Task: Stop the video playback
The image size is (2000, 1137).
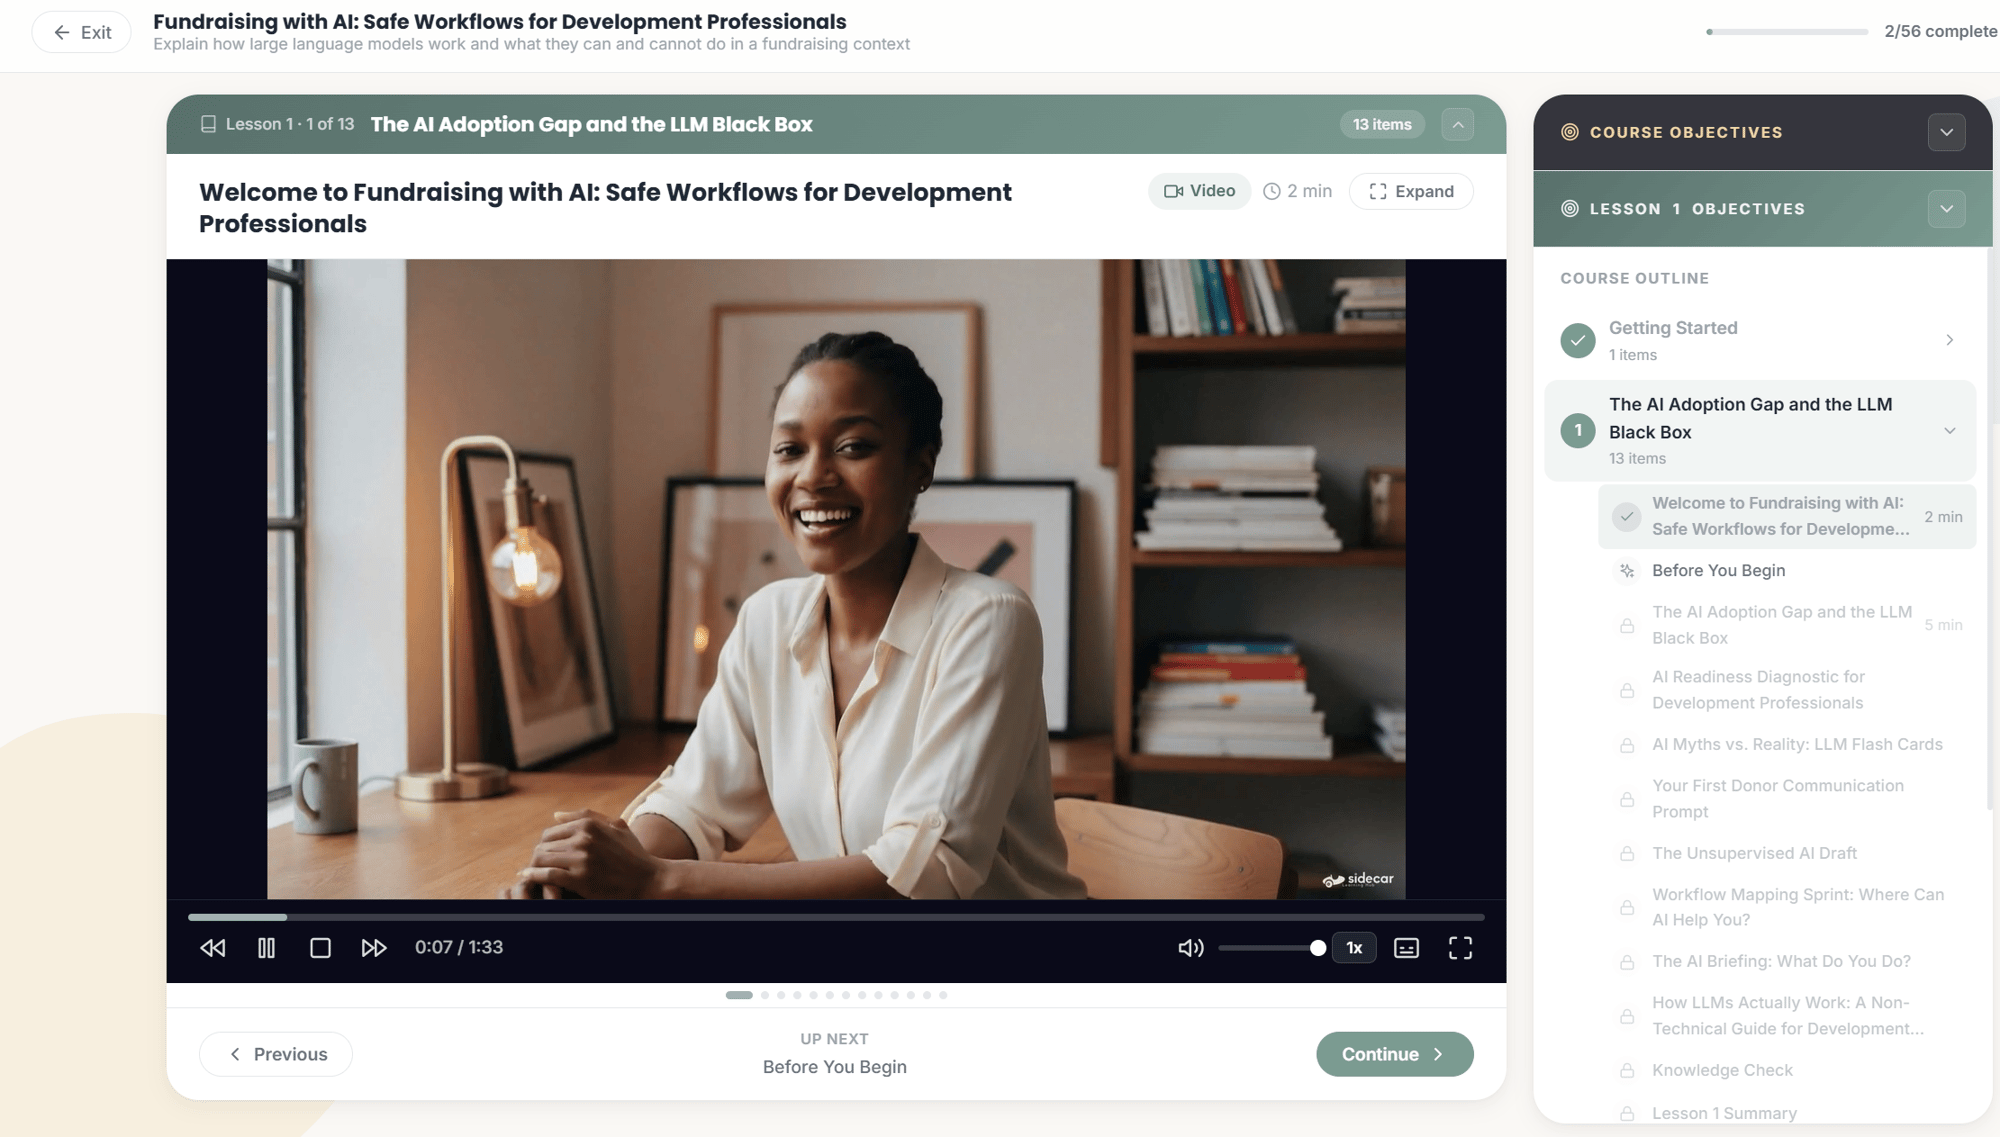Action: pos(320,948)
